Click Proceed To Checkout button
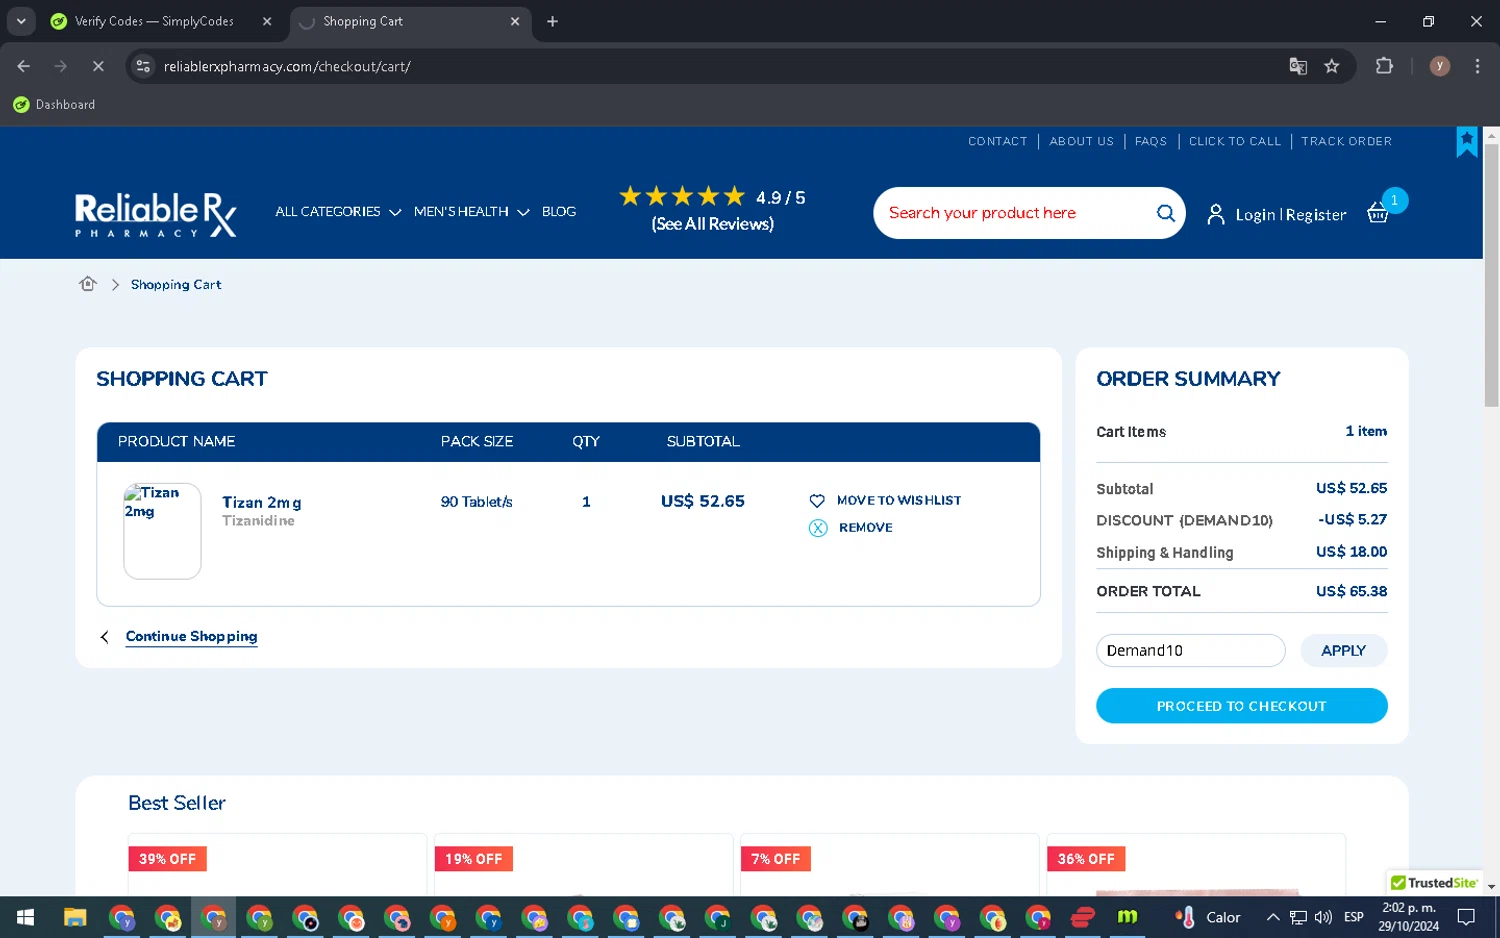The height and width of the screenshot is (938, 1500). [1241, 706]
